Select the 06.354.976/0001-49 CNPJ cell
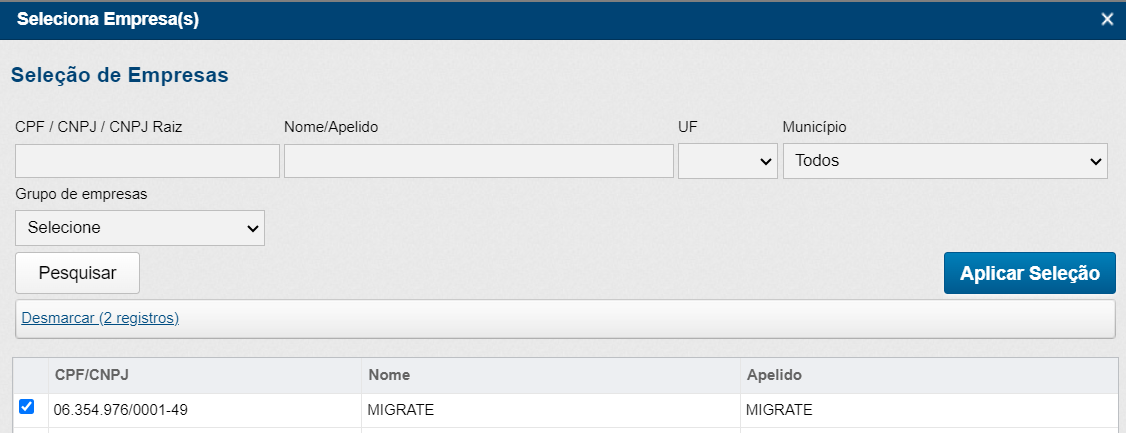This screenshot has width=1126, height=433. (x=120, y=409)
